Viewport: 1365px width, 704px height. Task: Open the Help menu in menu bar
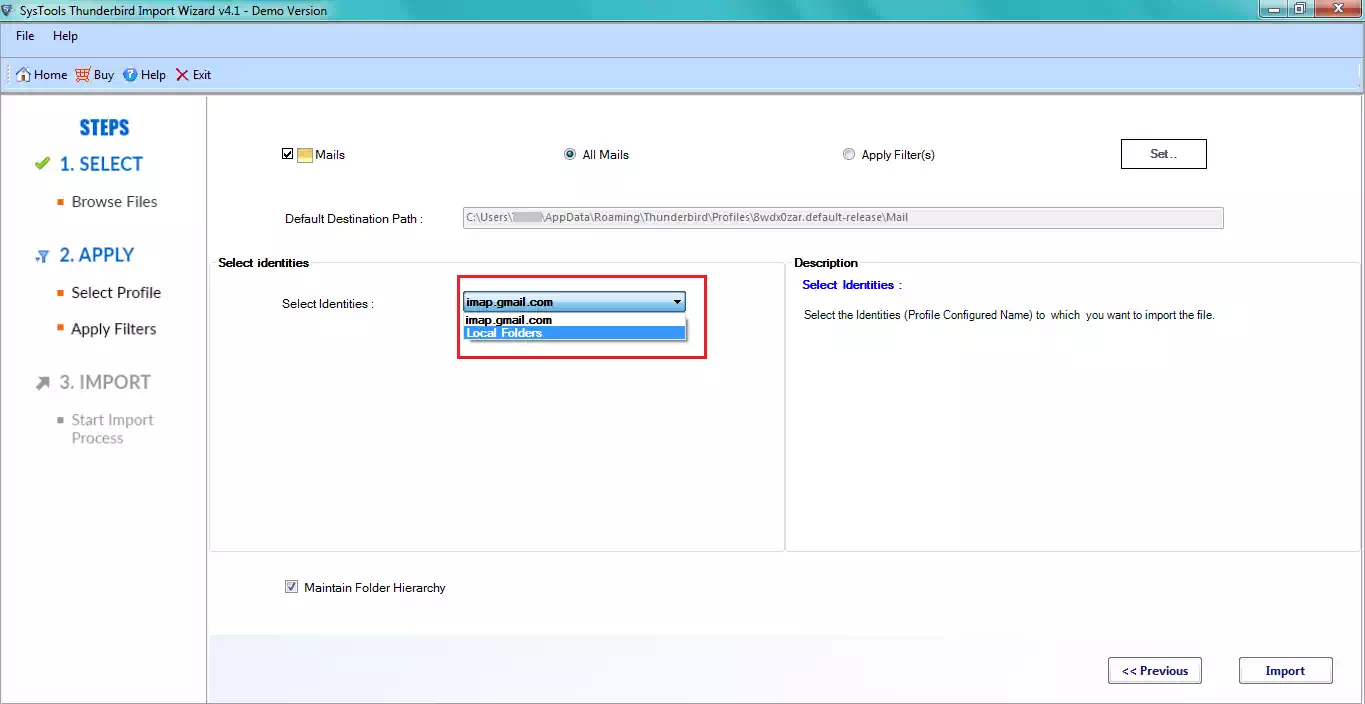click(65, 36)
